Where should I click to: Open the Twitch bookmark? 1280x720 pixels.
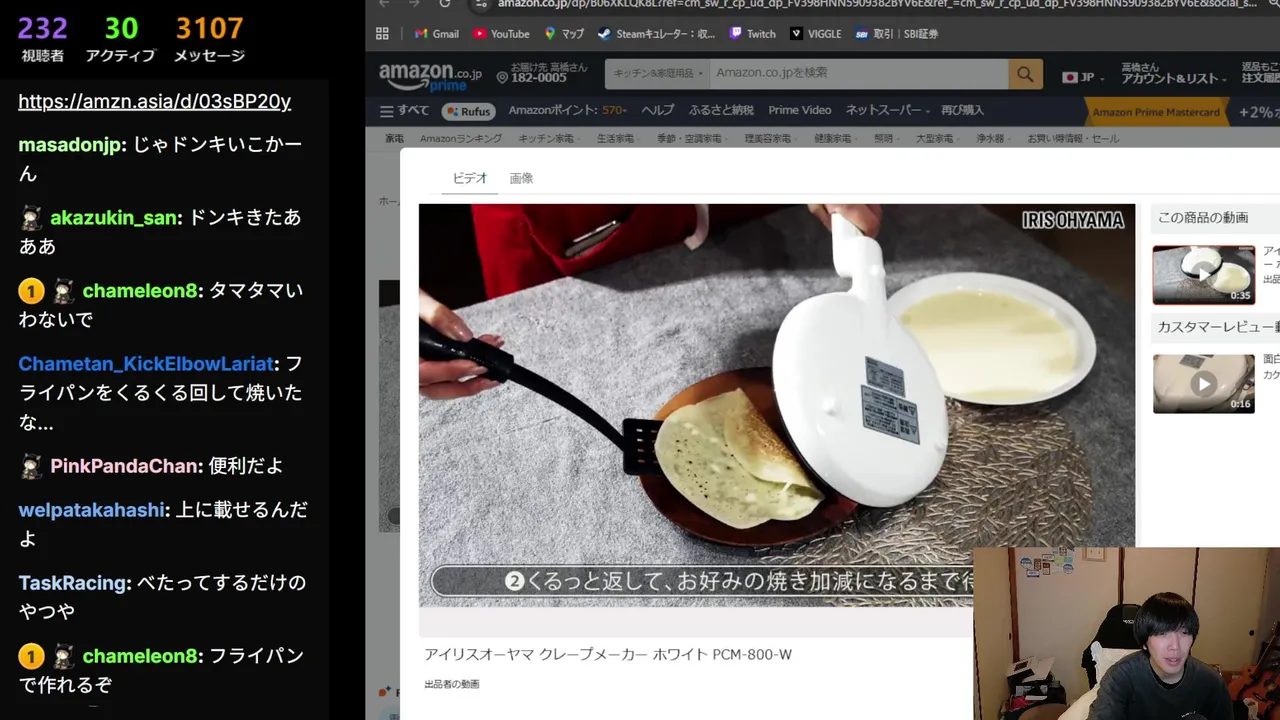[x=753, y=34]
